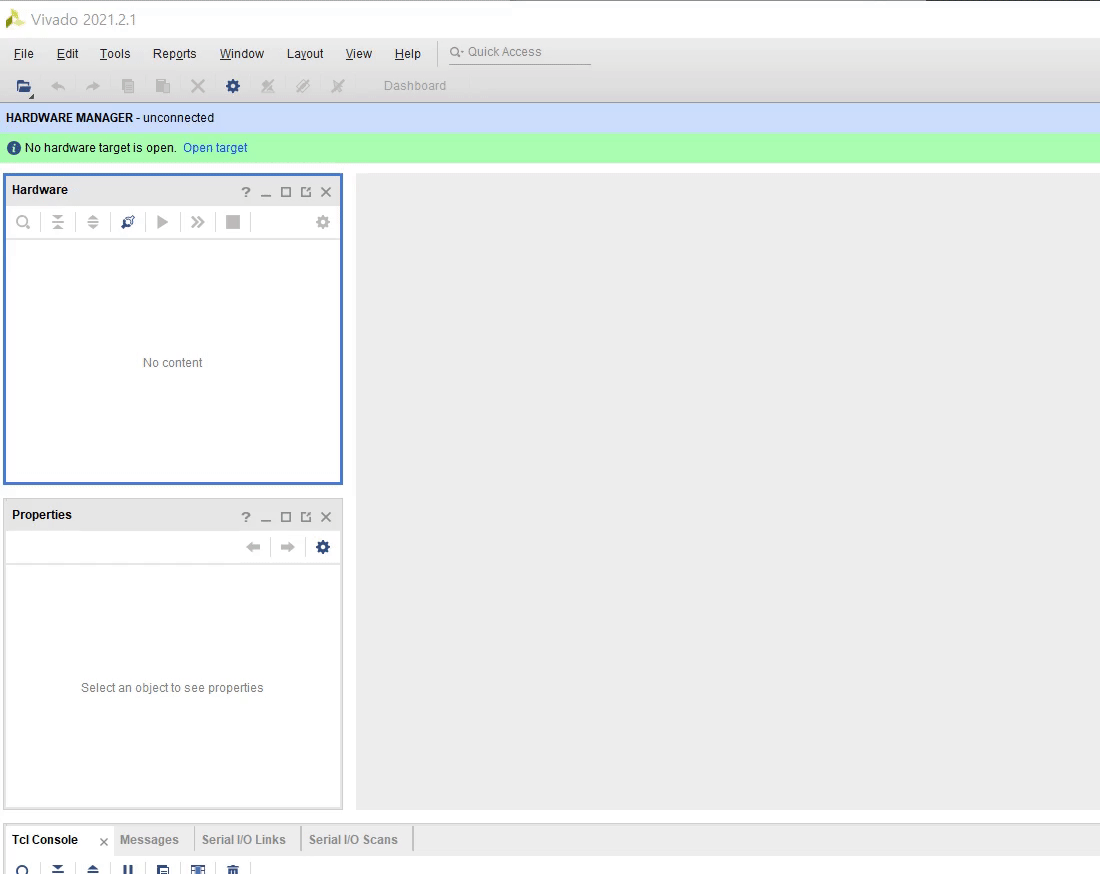Open the Help menu
Screen dimensions: 1100x874
pos(407,54)
